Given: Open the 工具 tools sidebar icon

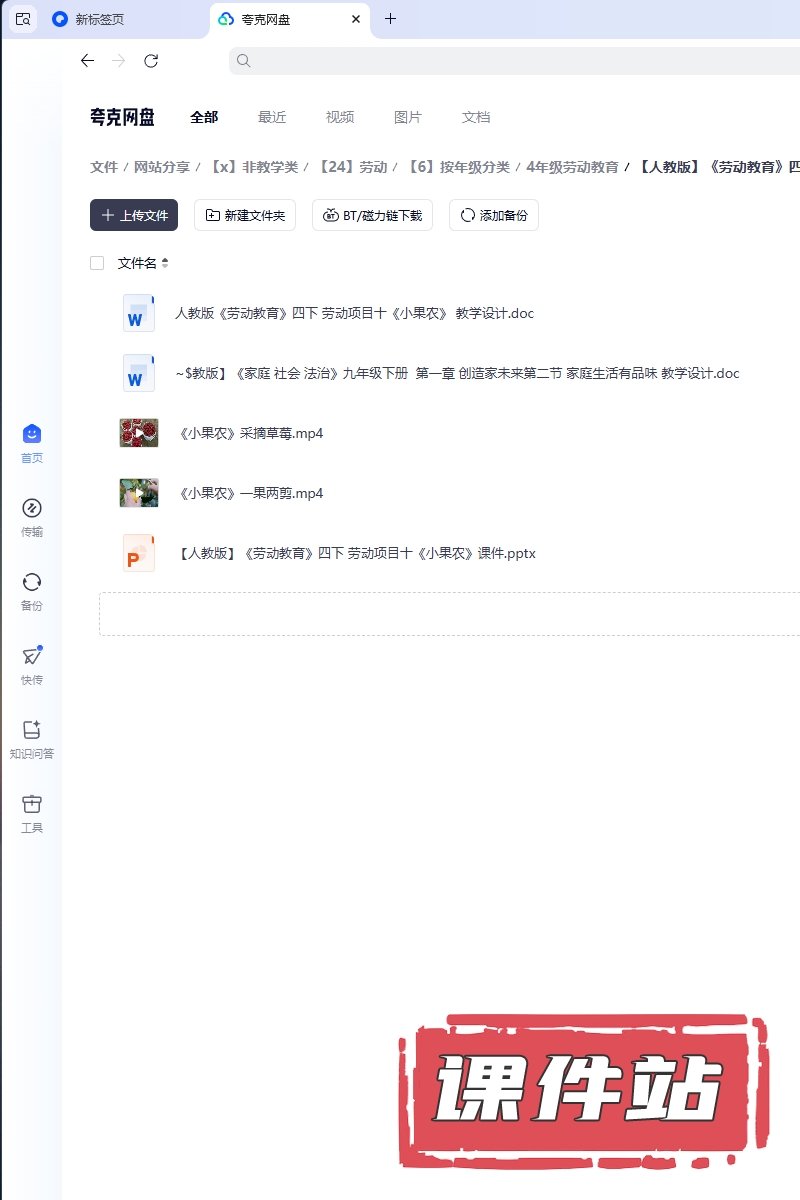Looking at the screenshot, I should pyautogui.click(x=32, y=804).
